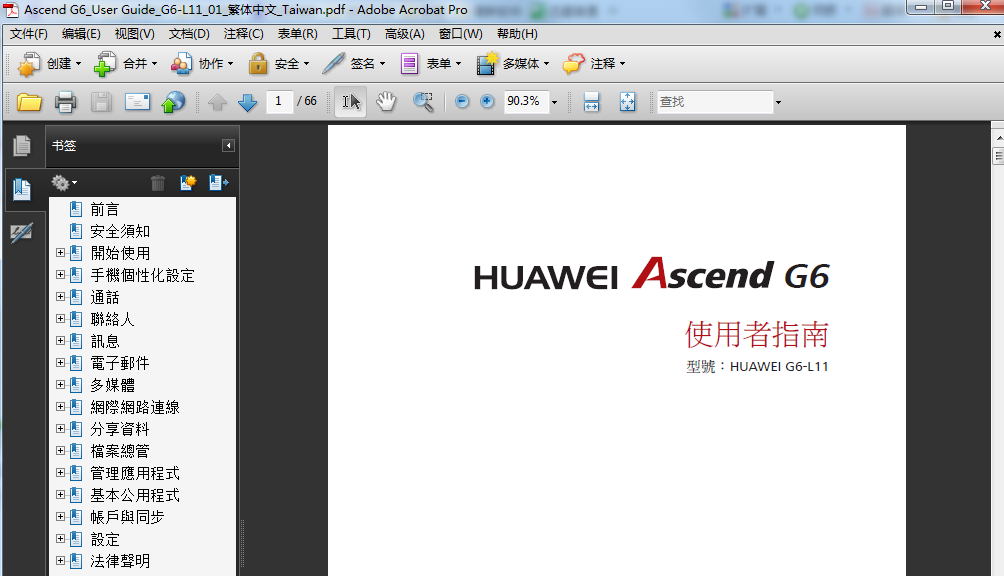This screenshot has width=1004, height=576.
Task: Select the 分享資料 bookmark
Action: (120, 429)
